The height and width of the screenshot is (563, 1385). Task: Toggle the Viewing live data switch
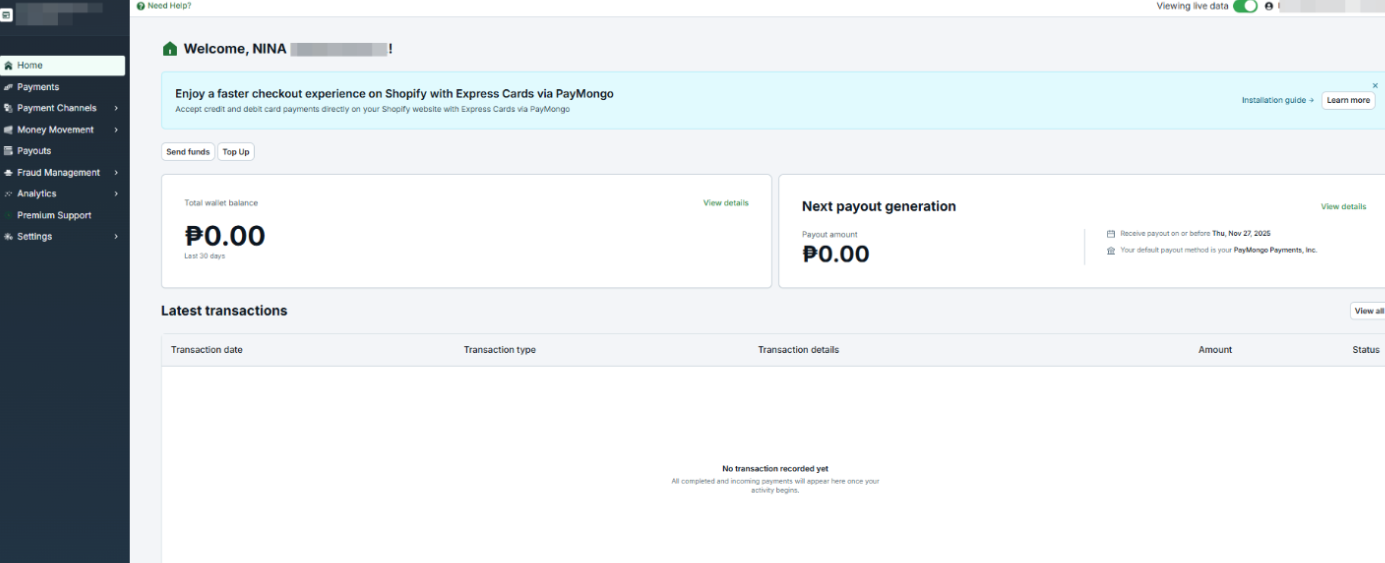[1245, 6]
